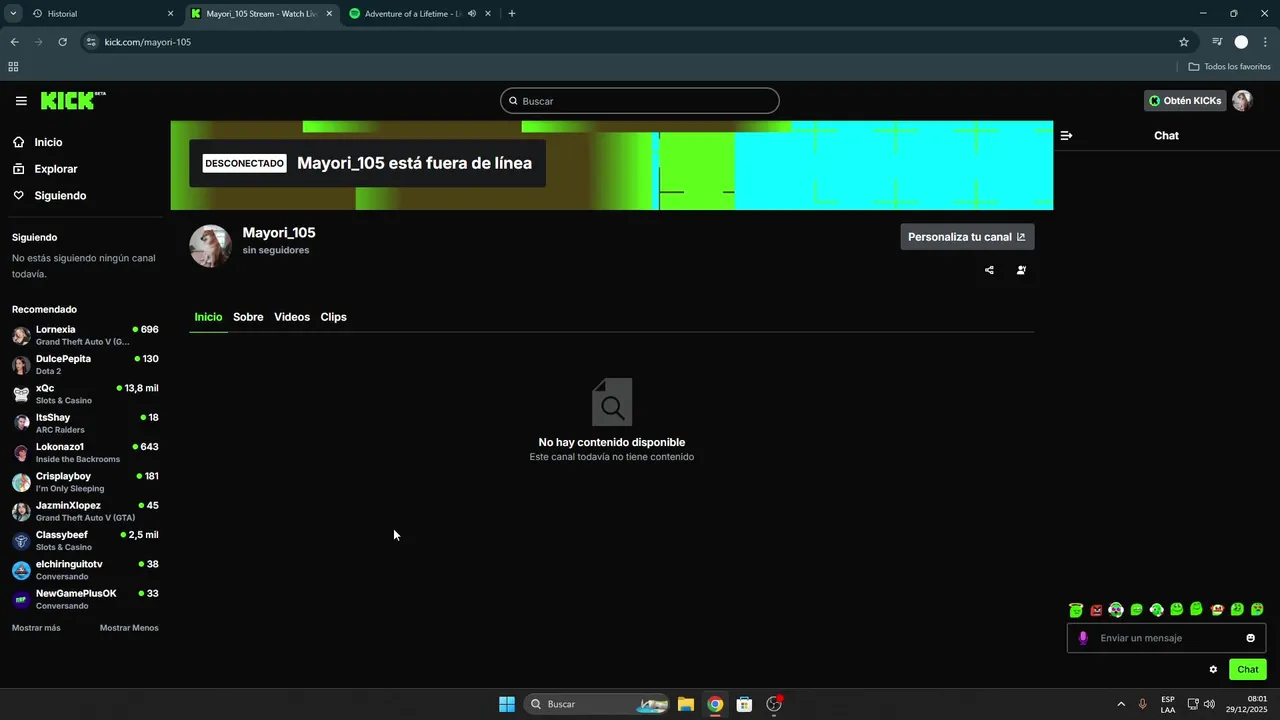Click the taskbar microphone tray icon
Image resolution: width=1280 pixels, height=720 pixels.
pos(1142,704)
